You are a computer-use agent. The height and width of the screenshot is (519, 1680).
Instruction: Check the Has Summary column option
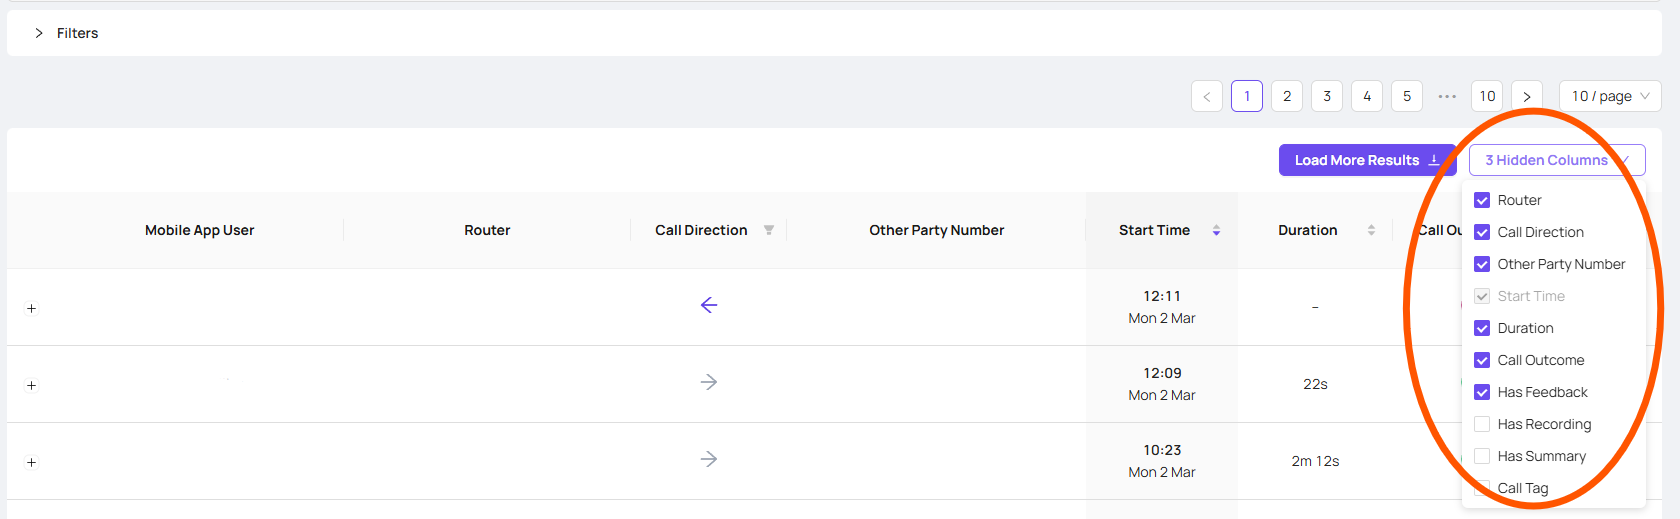(x=1482, y=456)
